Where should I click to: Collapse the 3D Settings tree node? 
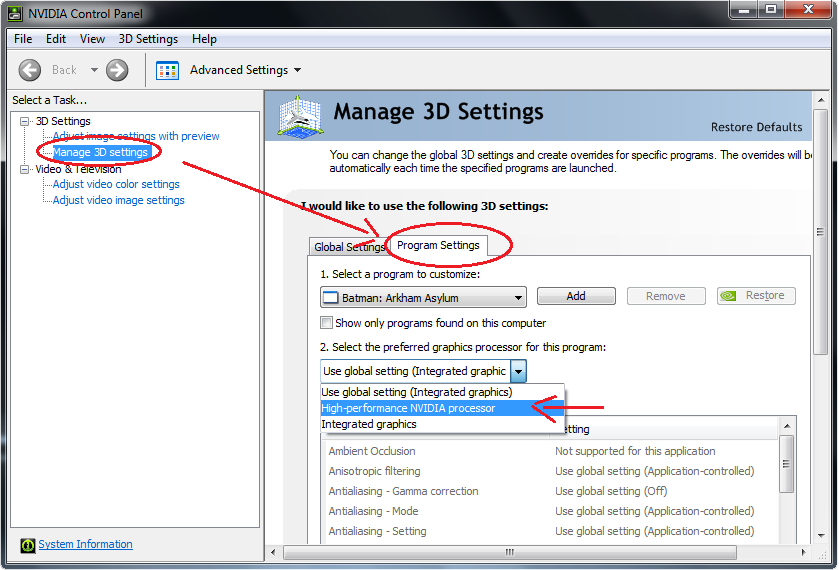25,121
